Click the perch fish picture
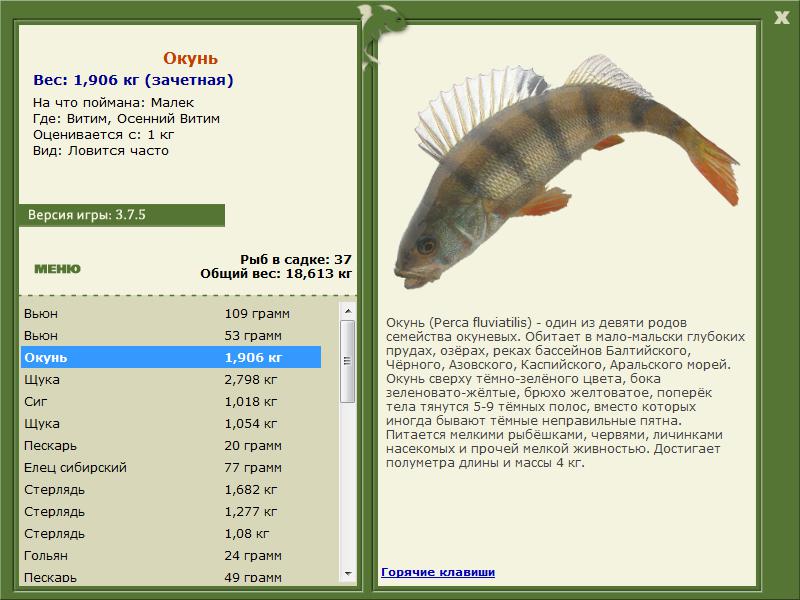 [565, 171]
